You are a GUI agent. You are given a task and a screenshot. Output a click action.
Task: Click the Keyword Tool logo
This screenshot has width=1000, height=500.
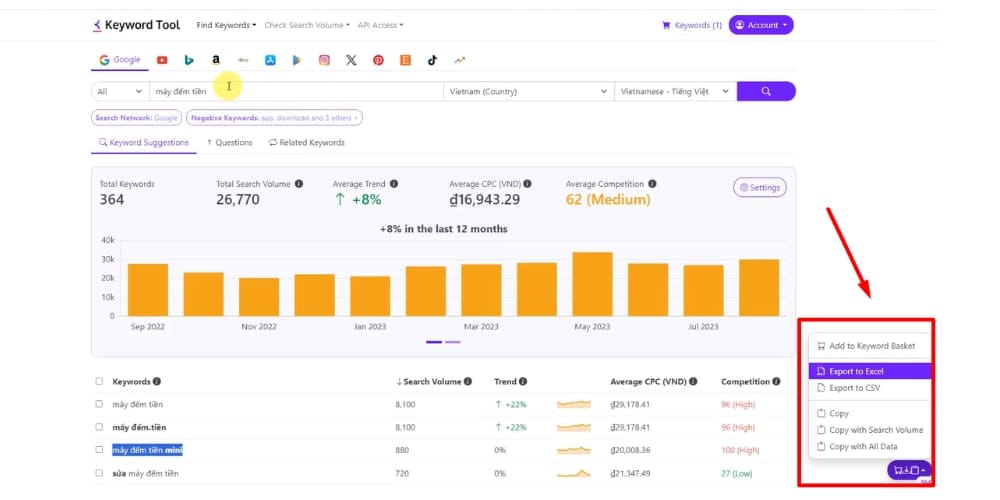tap(136, 26)
